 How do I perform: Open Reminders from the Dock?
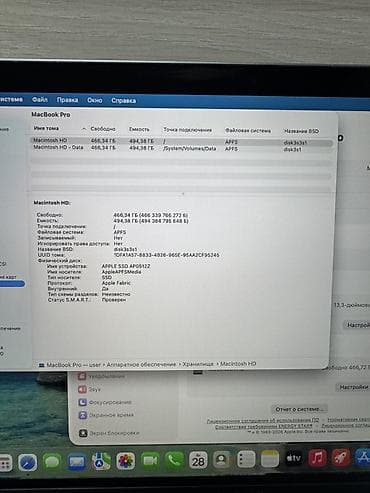click(x=246, y=460)
